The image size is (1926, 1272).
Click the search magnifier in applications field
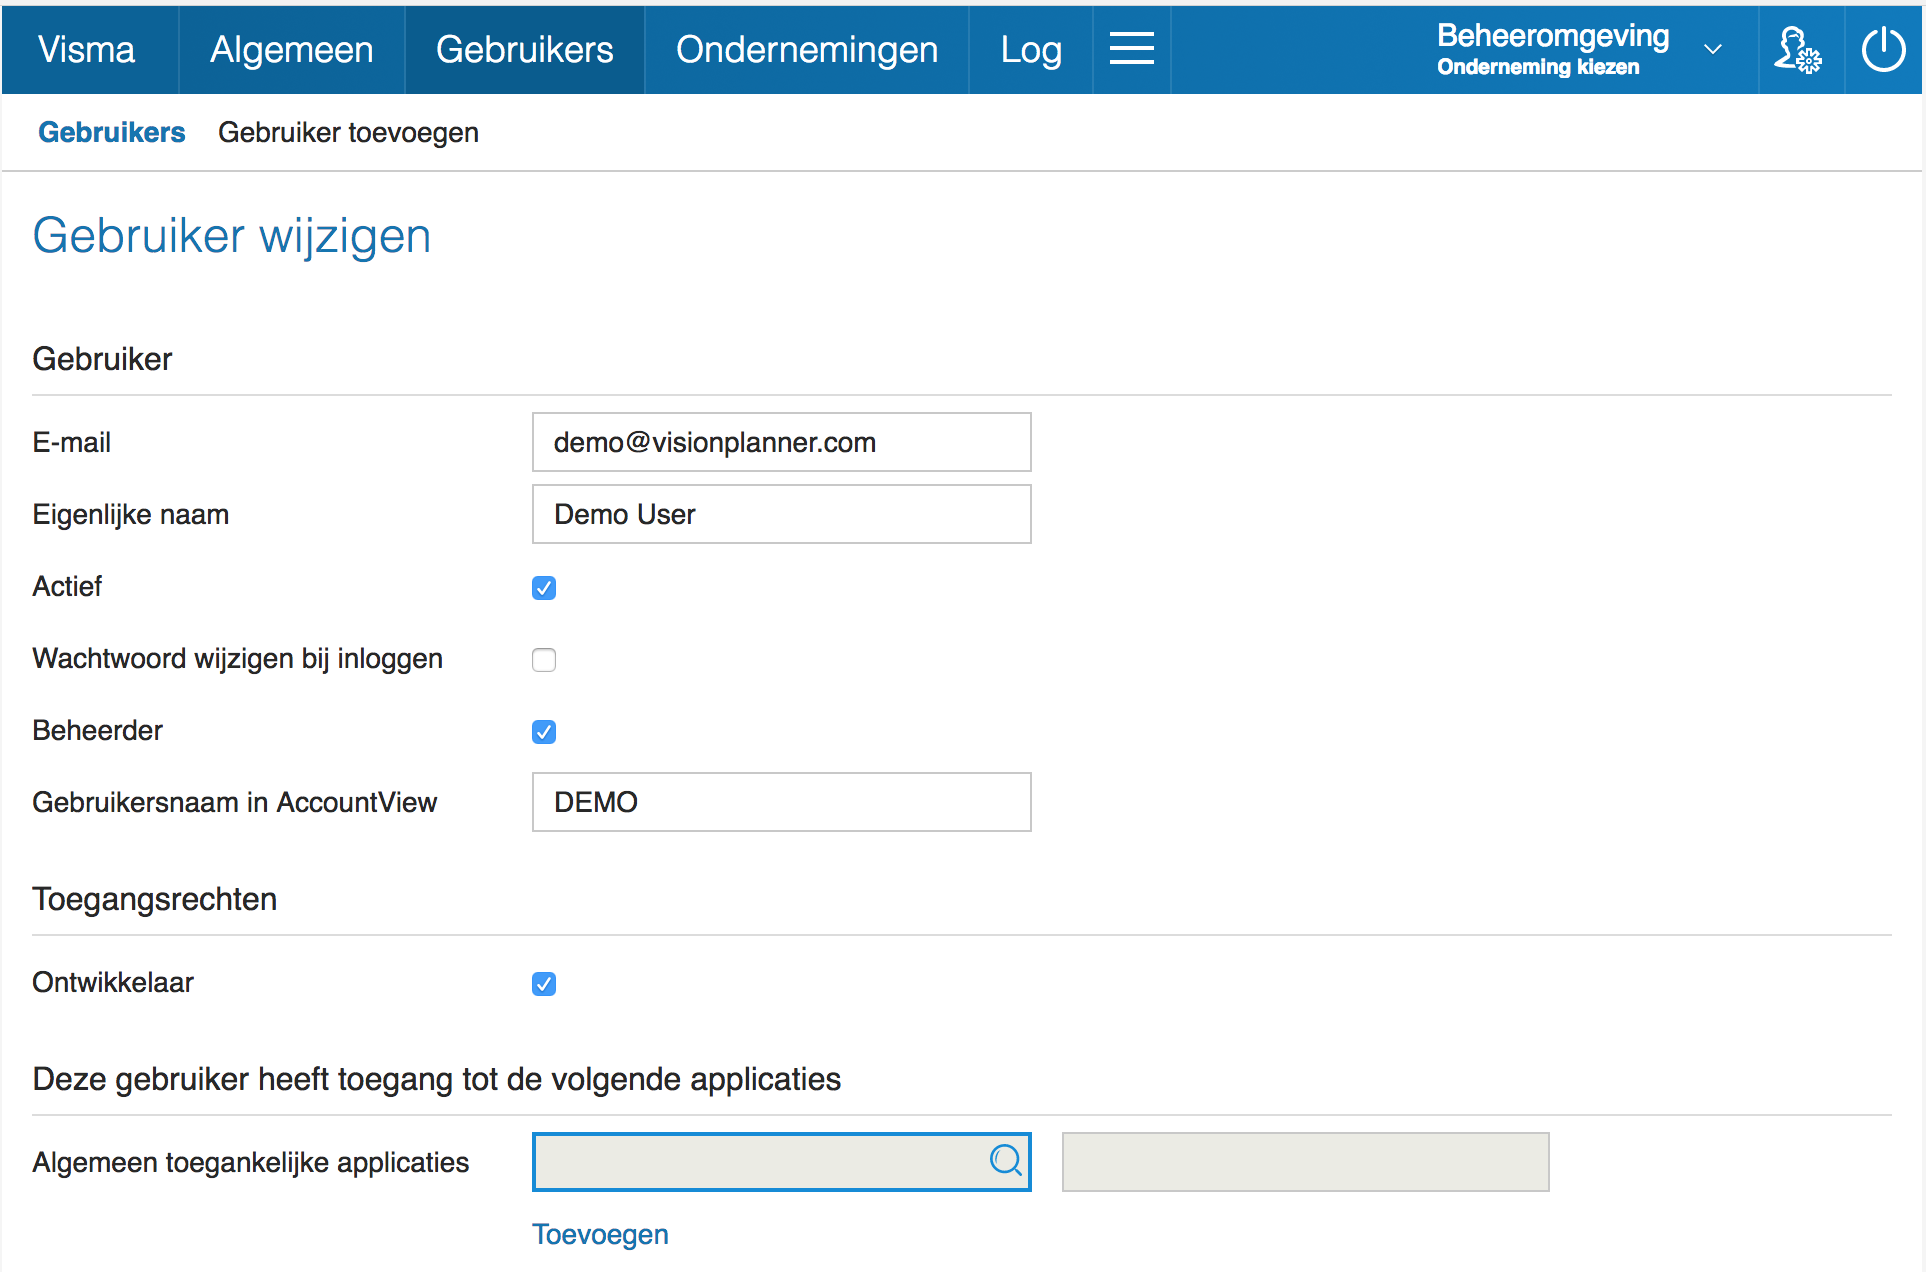tap(1006, 1161)
